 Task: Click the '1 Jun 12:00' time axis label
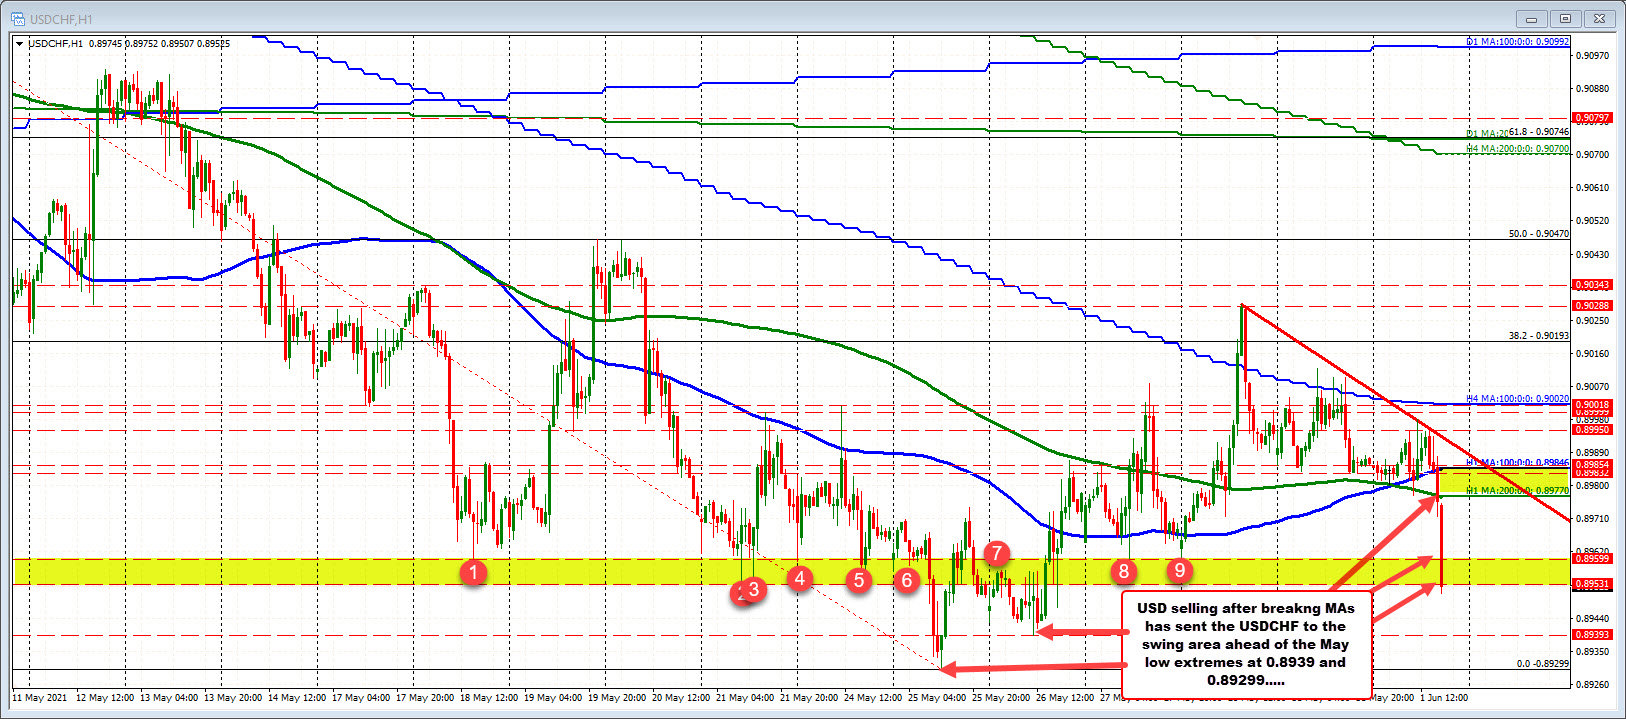pos(1443,697)
